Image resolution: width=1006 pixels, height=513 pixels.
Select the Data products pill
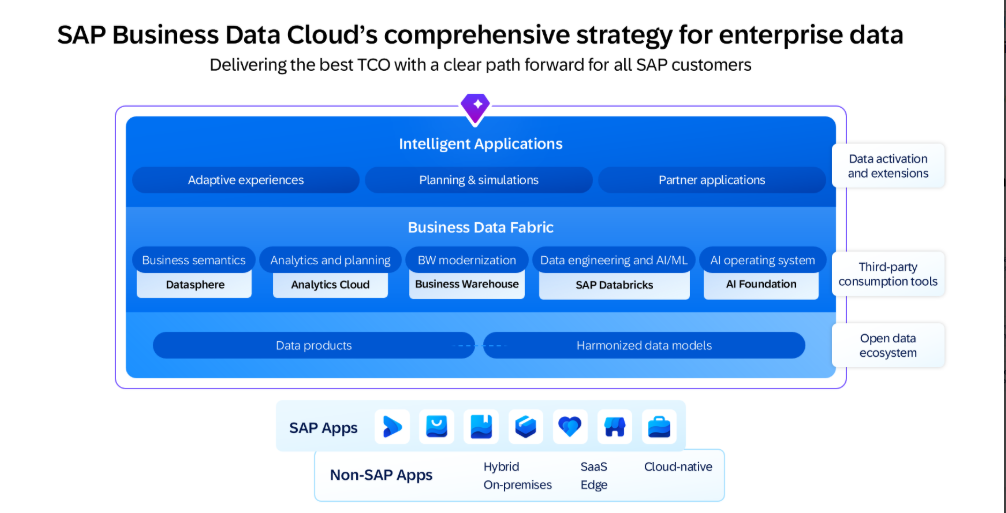pyautogui.click(x=314, y=346)
